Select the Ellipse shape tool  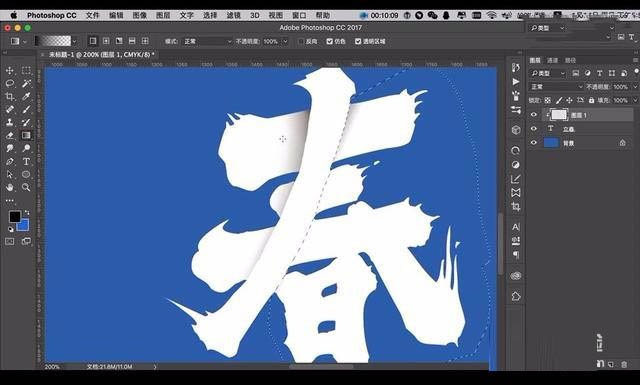[x=26, y=174]
